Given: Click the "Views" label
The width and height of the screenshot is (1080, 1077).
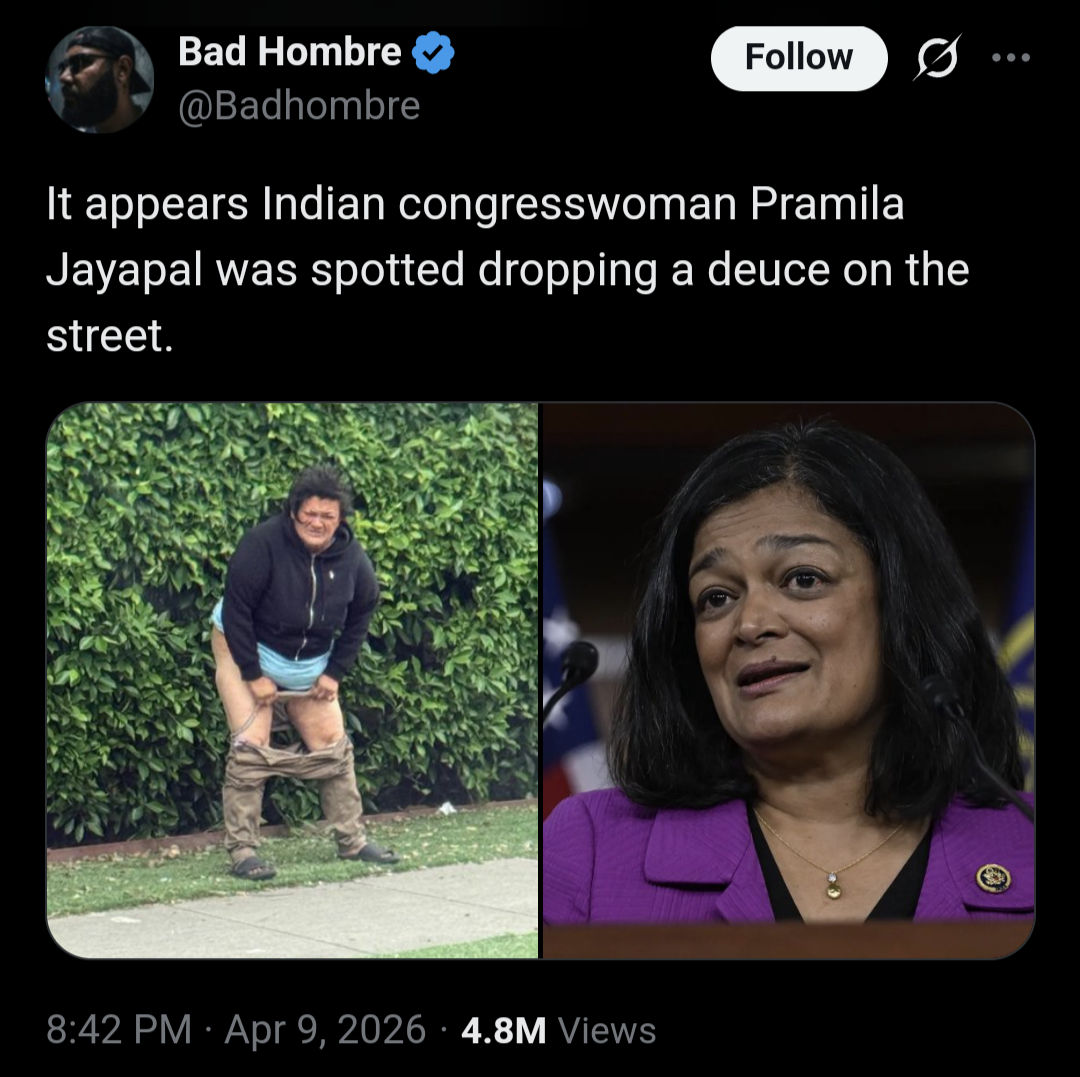Looking at the screenshot, I should click(607, 1031).
